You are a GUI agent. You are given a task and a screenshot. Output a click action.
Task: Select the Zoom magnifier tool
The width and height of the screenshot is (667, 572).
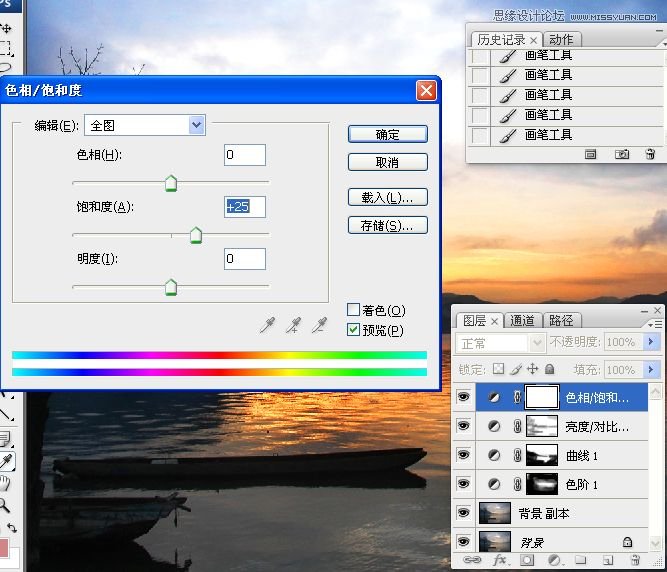[5, 505]
